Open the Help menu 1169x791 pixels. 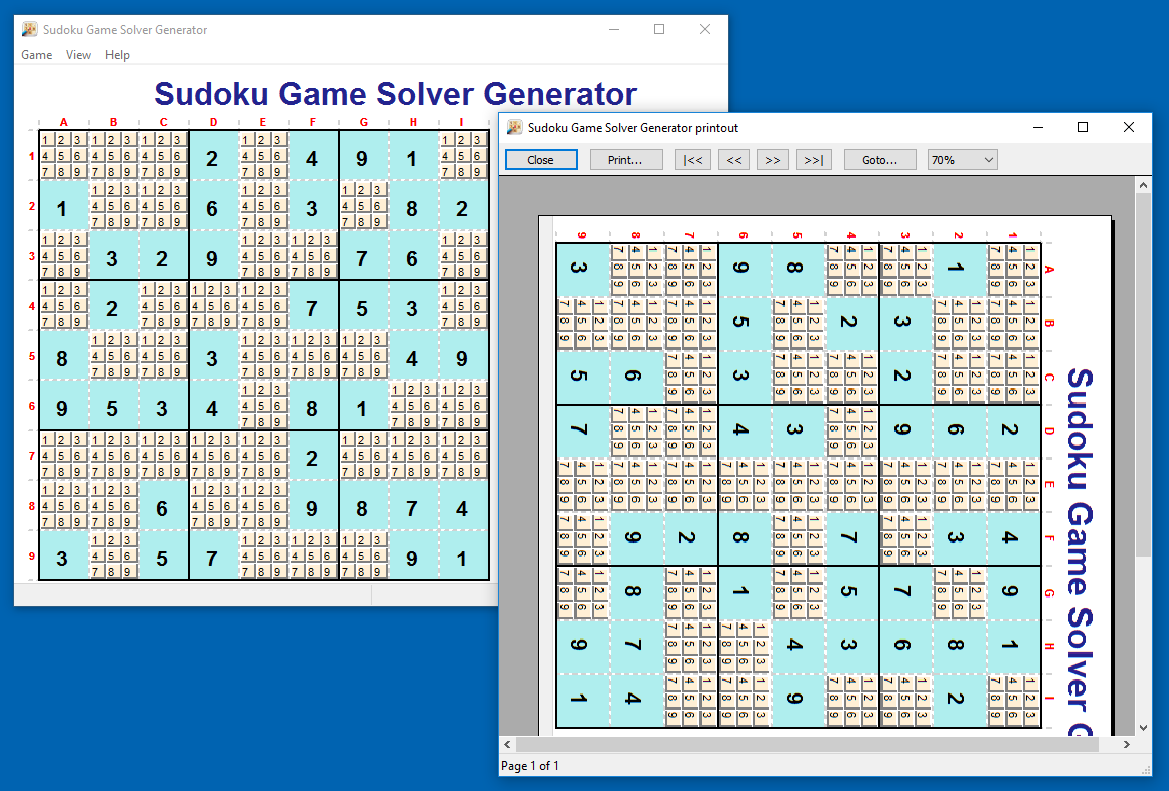[x=117, y=55]
